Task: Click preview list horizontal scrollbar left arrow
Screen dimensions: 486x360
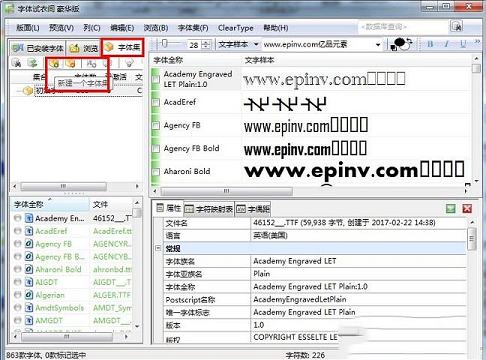Action: 155,191
